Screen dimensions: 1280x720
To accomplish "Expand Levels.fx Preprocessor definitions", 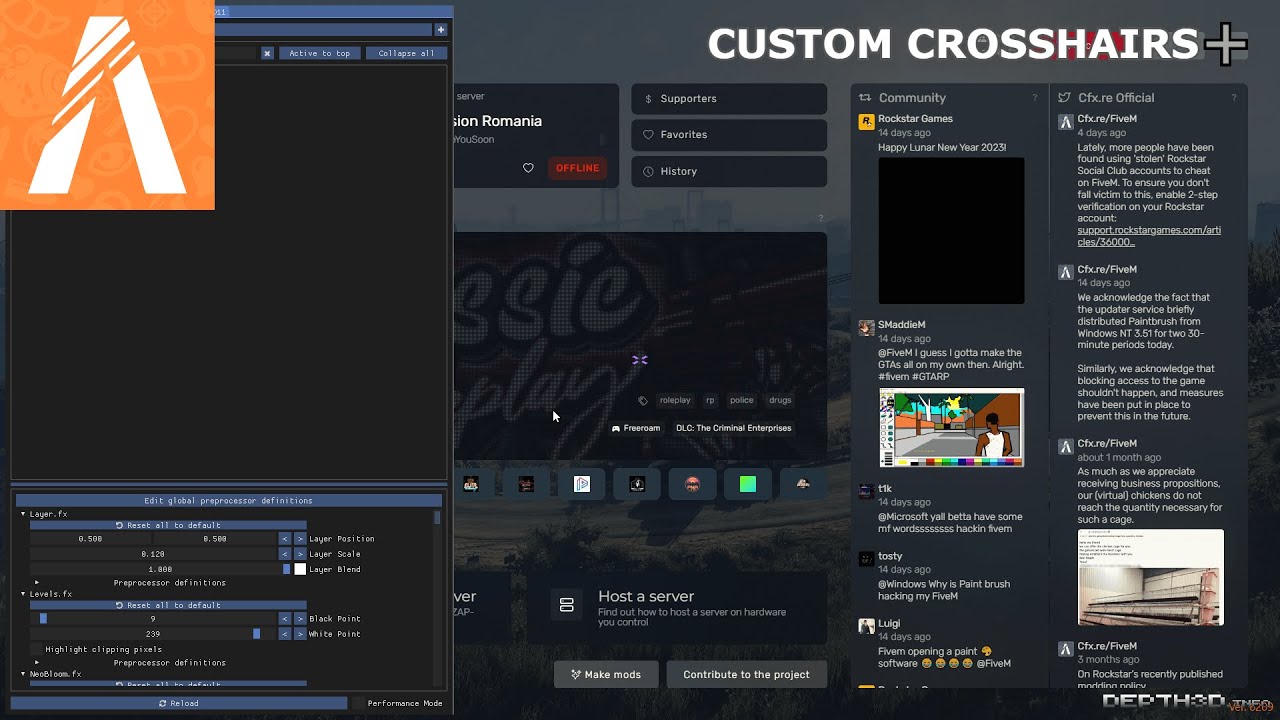I will (x=37, y=663).
